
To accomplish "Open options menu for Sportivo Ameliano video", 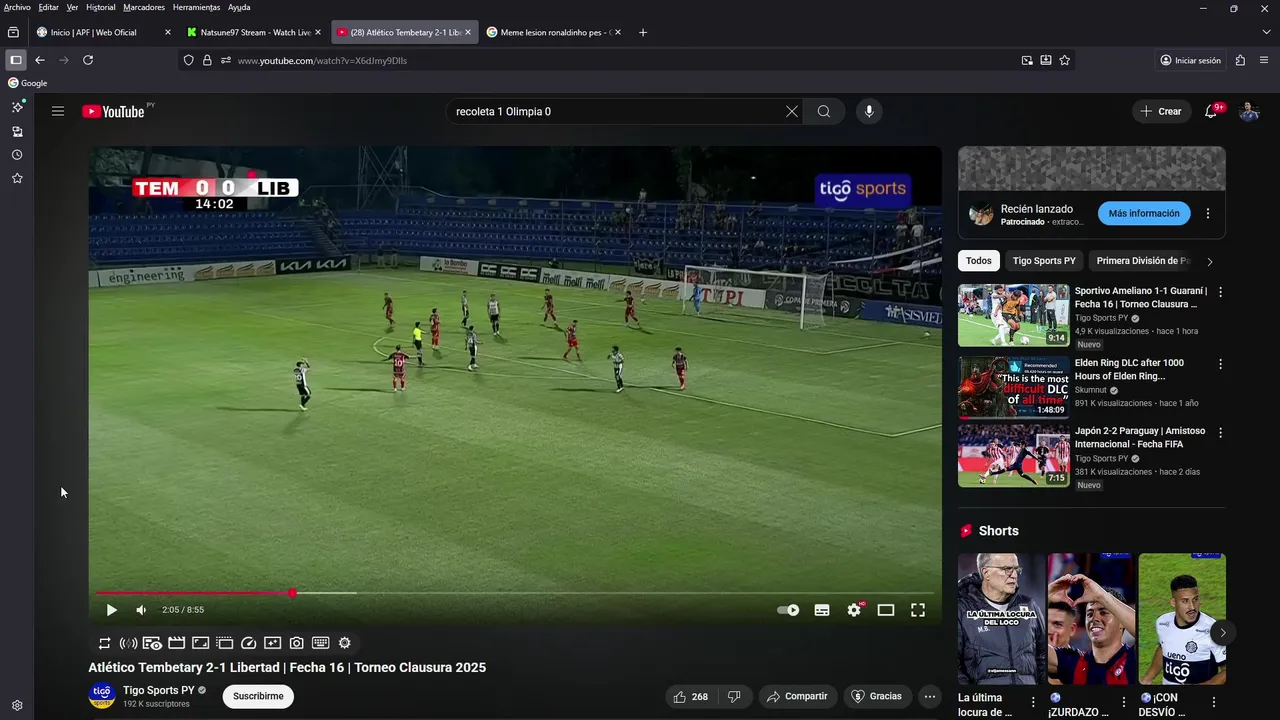I will coord(1220,292).
